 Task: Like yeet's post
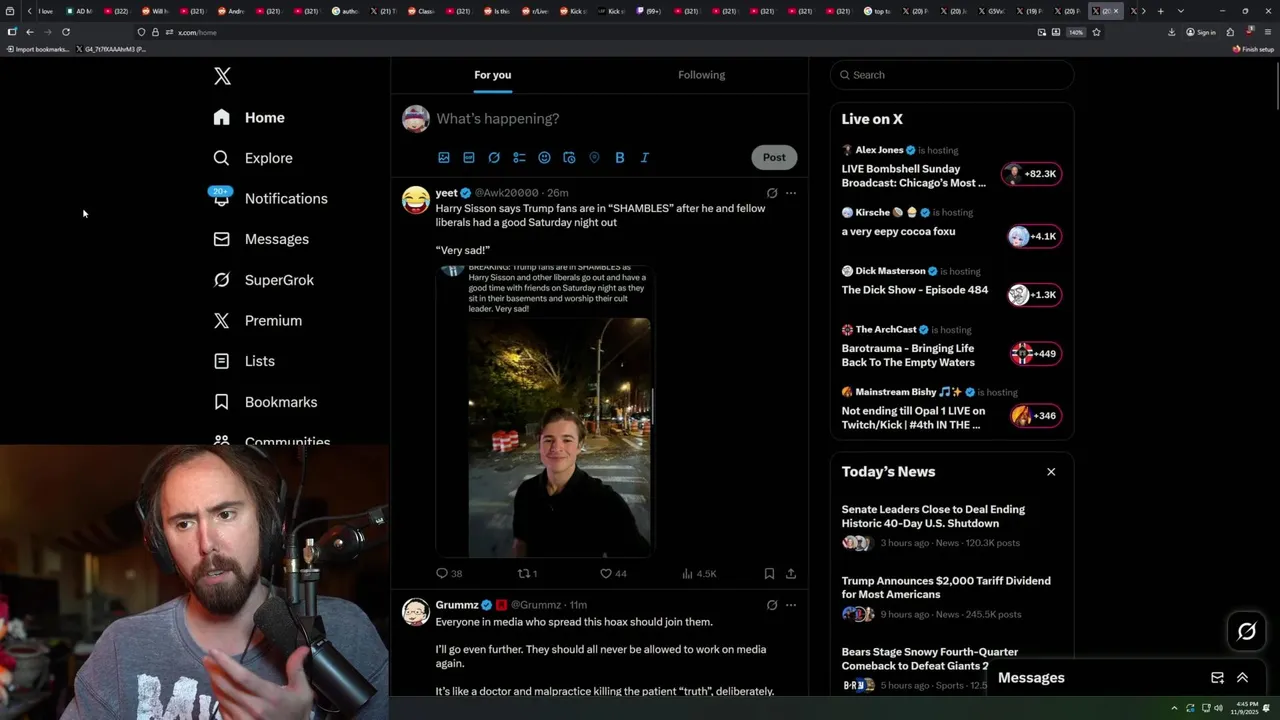click(x=613, y=573)
